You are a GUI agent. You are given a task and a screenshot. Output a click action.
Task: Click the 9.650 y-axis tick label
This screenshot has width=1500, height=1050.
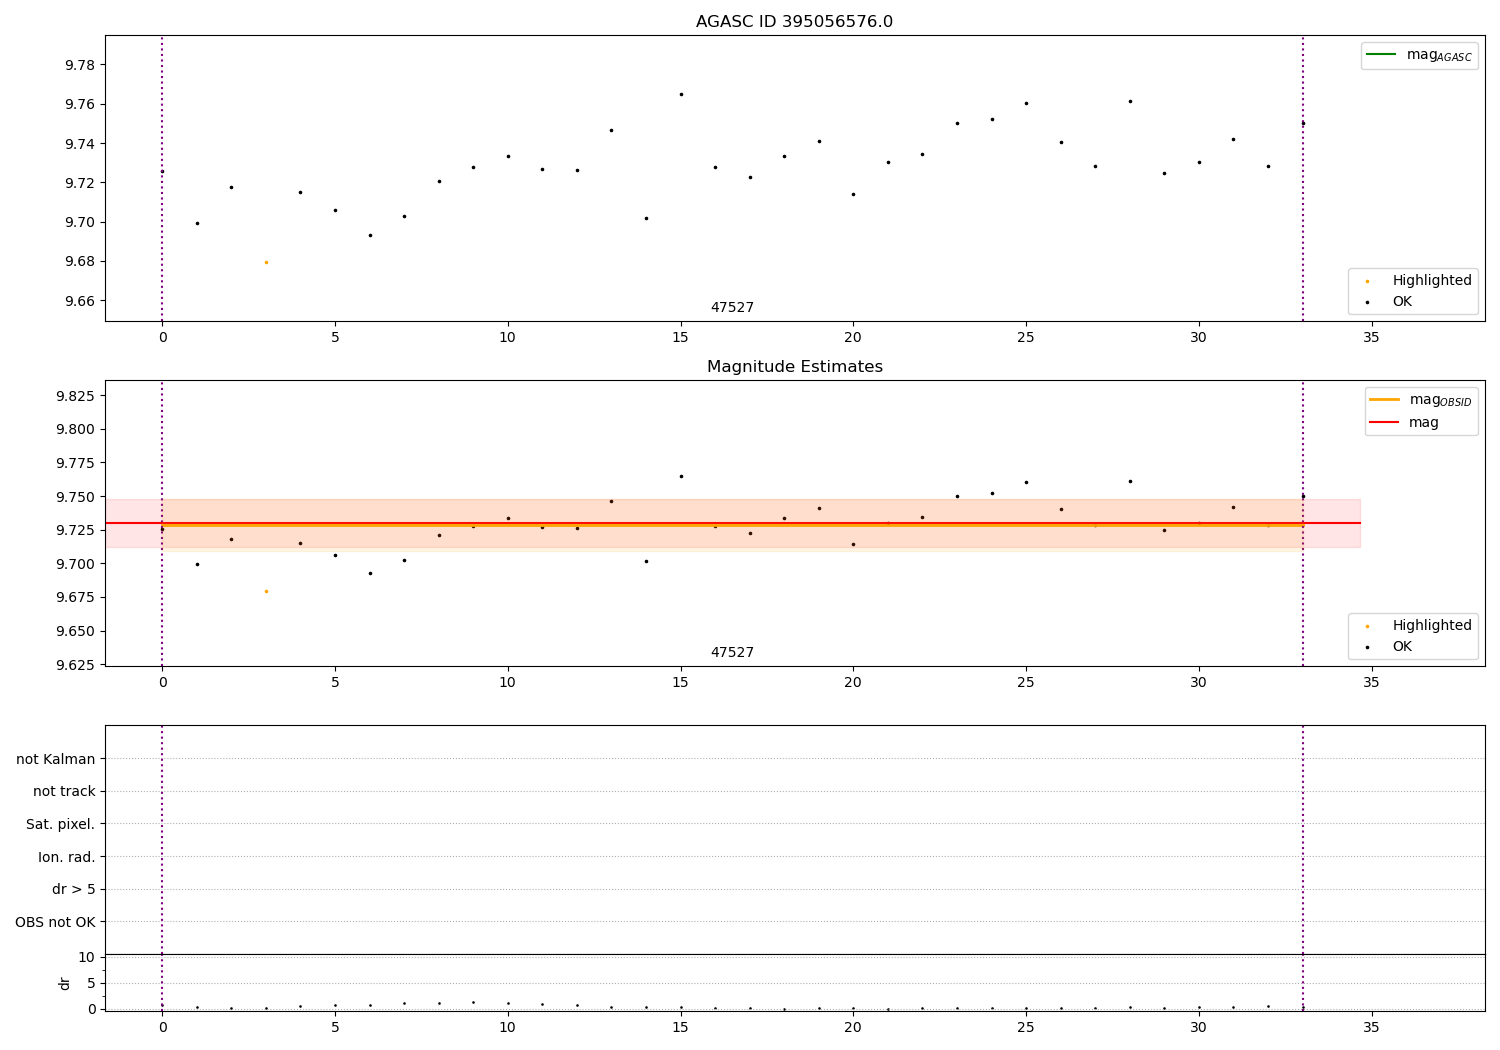76,631
